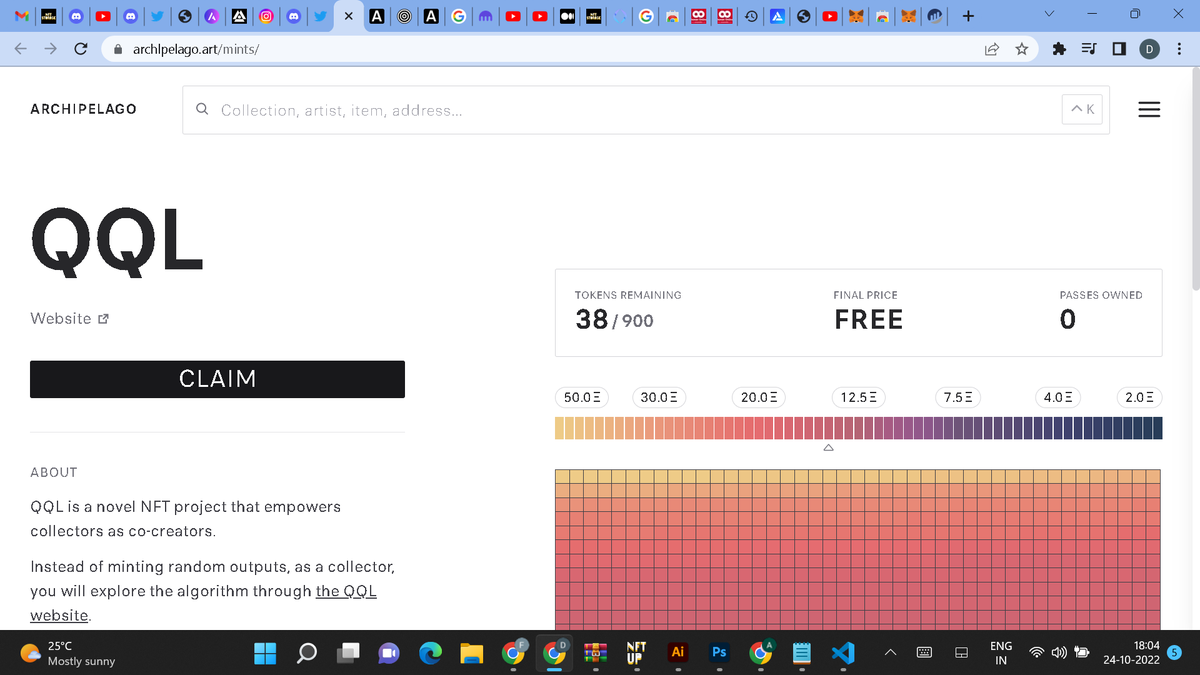Share this page from the address bar

992,48
